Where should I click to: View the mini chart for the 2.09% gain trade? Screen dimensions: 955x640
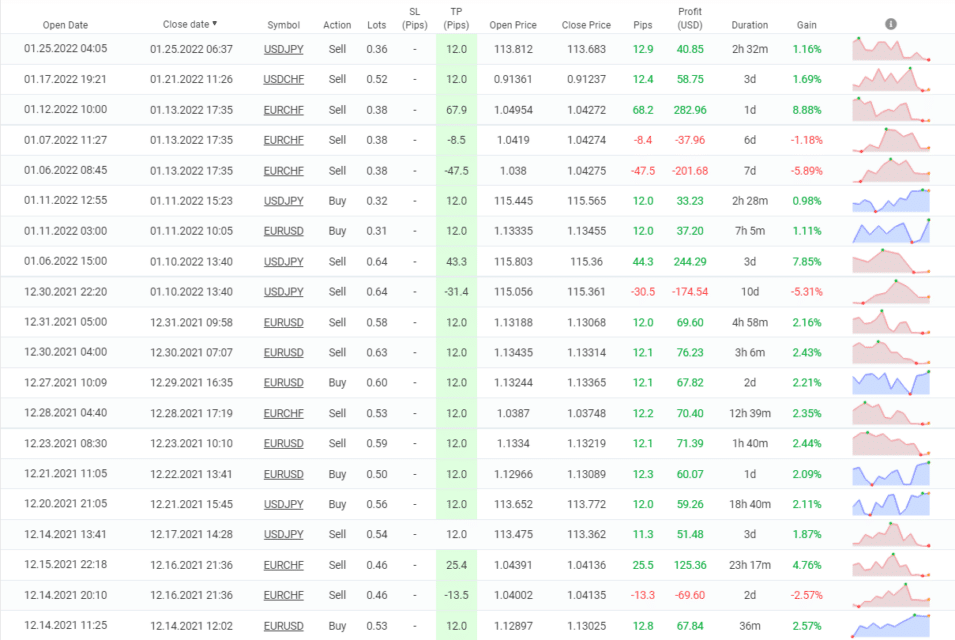(x=890, y=474)
